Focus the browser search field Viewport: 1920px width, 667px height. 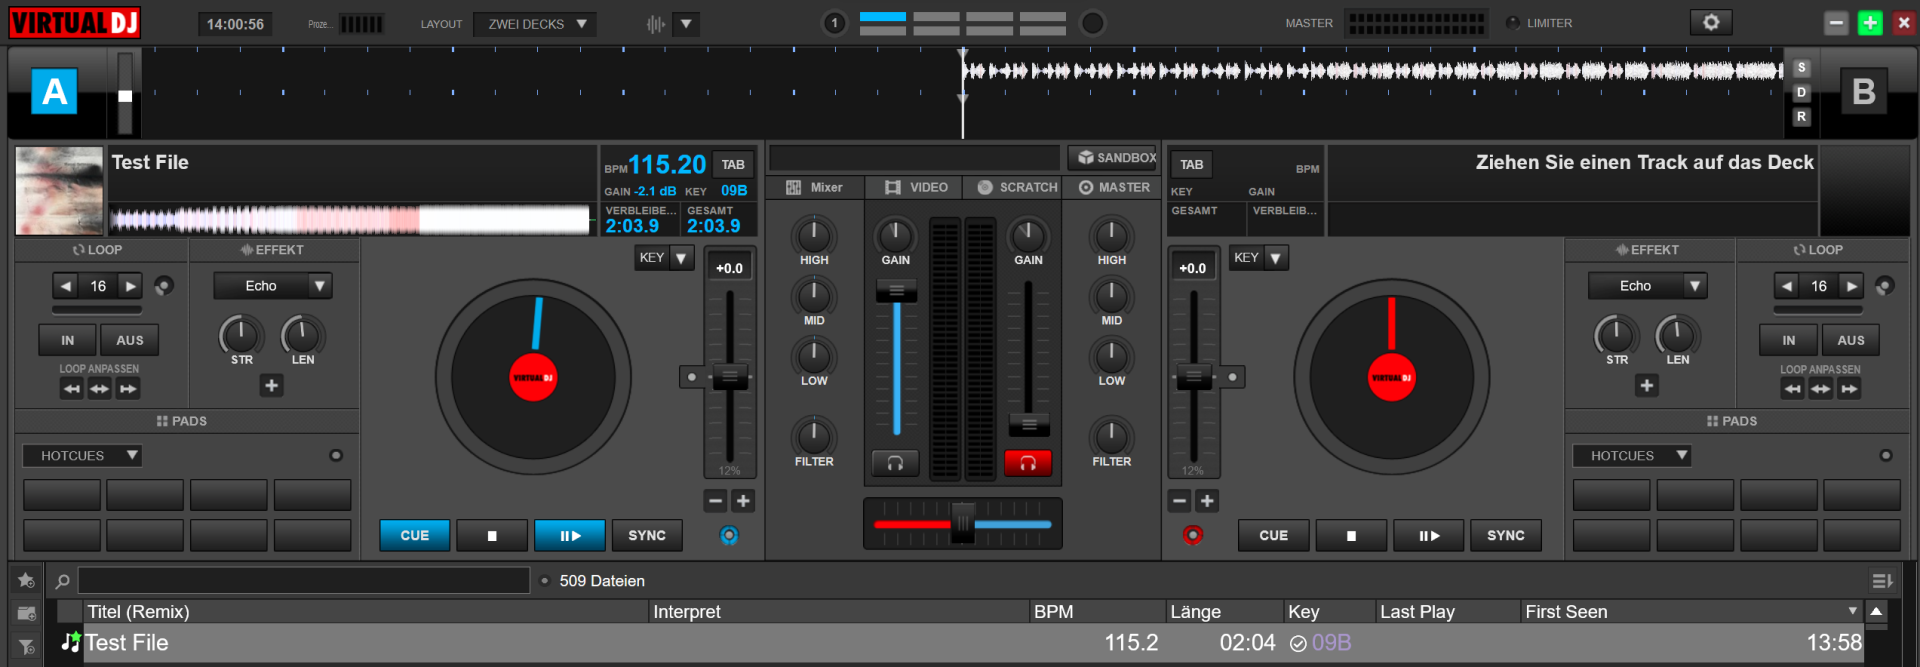[x=304, y=581]
